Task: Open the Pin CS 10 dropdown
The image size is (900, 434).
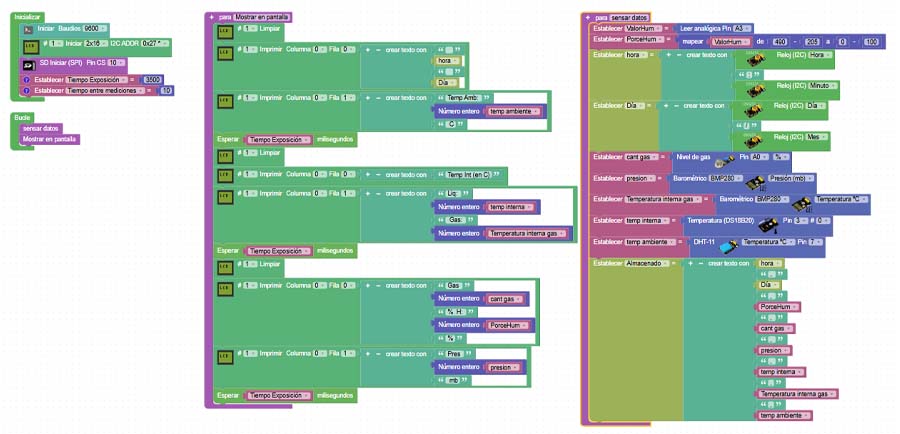Action: [116, 63]
